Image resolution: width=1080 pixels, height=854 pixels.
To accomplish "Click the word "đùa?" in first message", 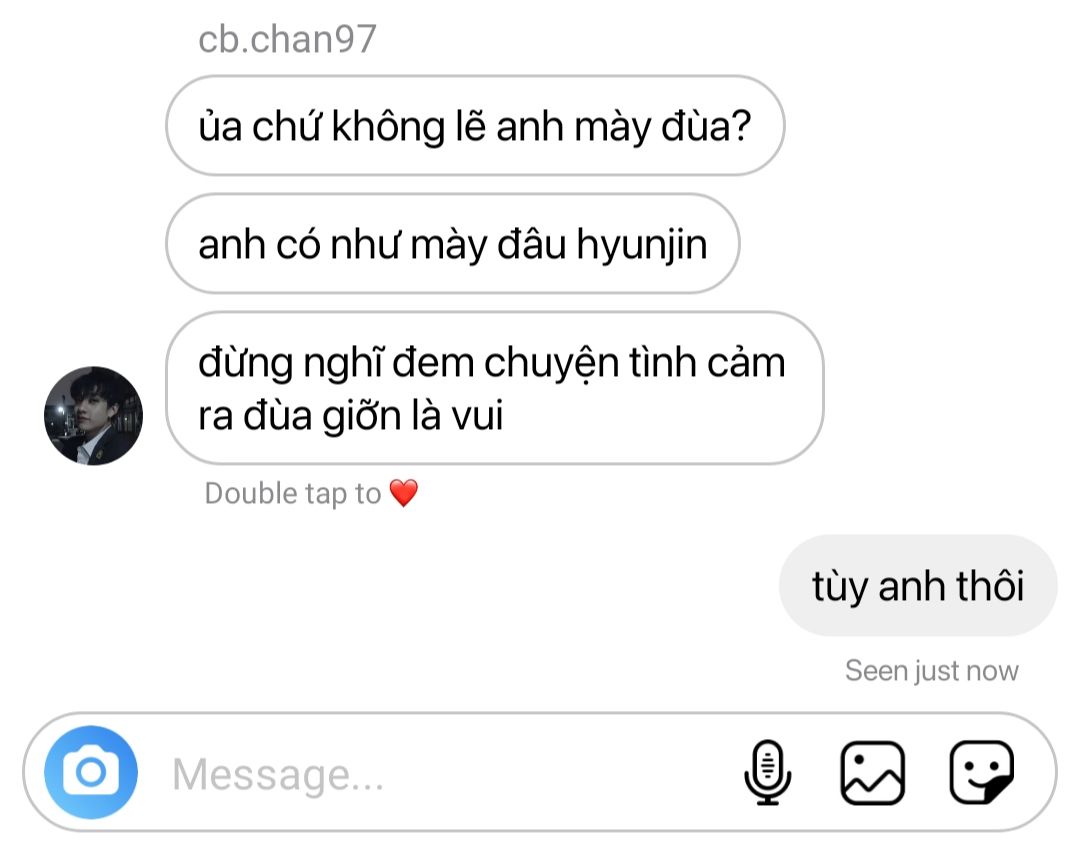I will tap(706, 126).
